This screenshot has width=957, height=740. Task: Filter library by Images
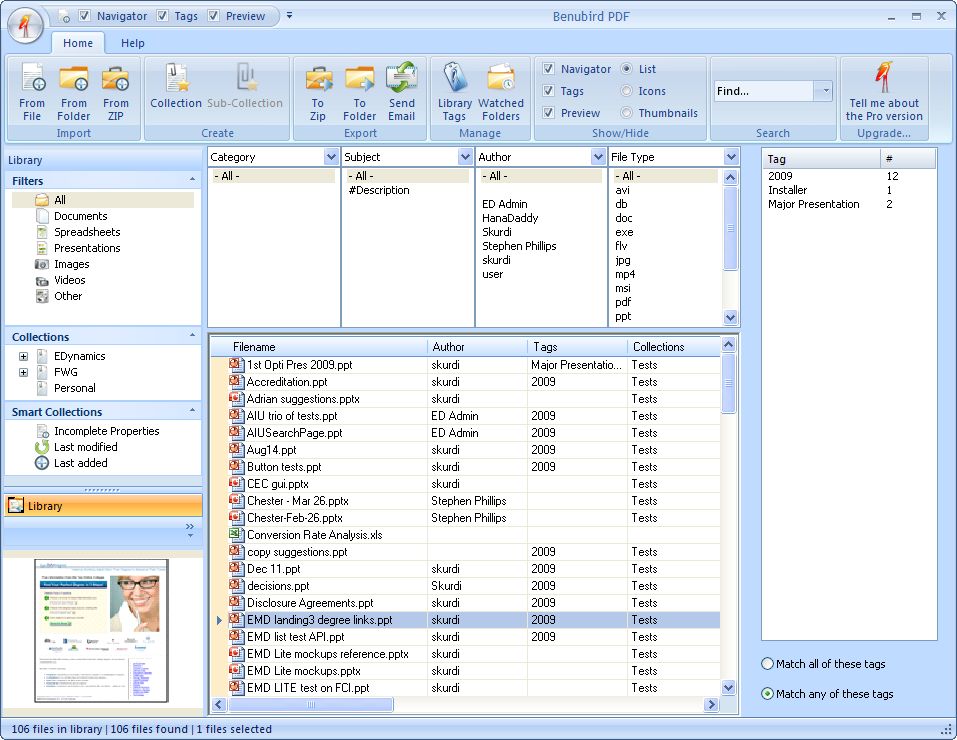click(71, 264)
